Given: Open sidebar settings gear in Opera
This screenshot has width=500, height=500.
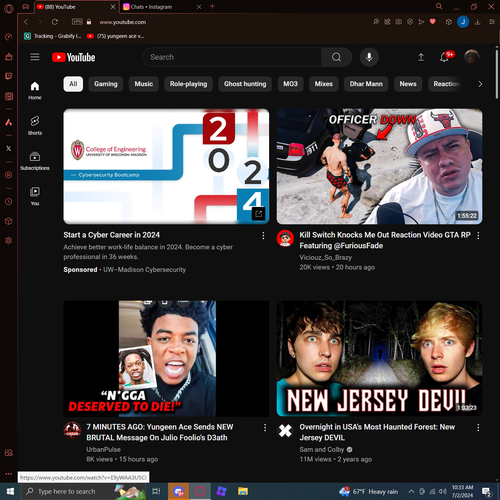Looking at the screenshot, I should coord(9,240).
